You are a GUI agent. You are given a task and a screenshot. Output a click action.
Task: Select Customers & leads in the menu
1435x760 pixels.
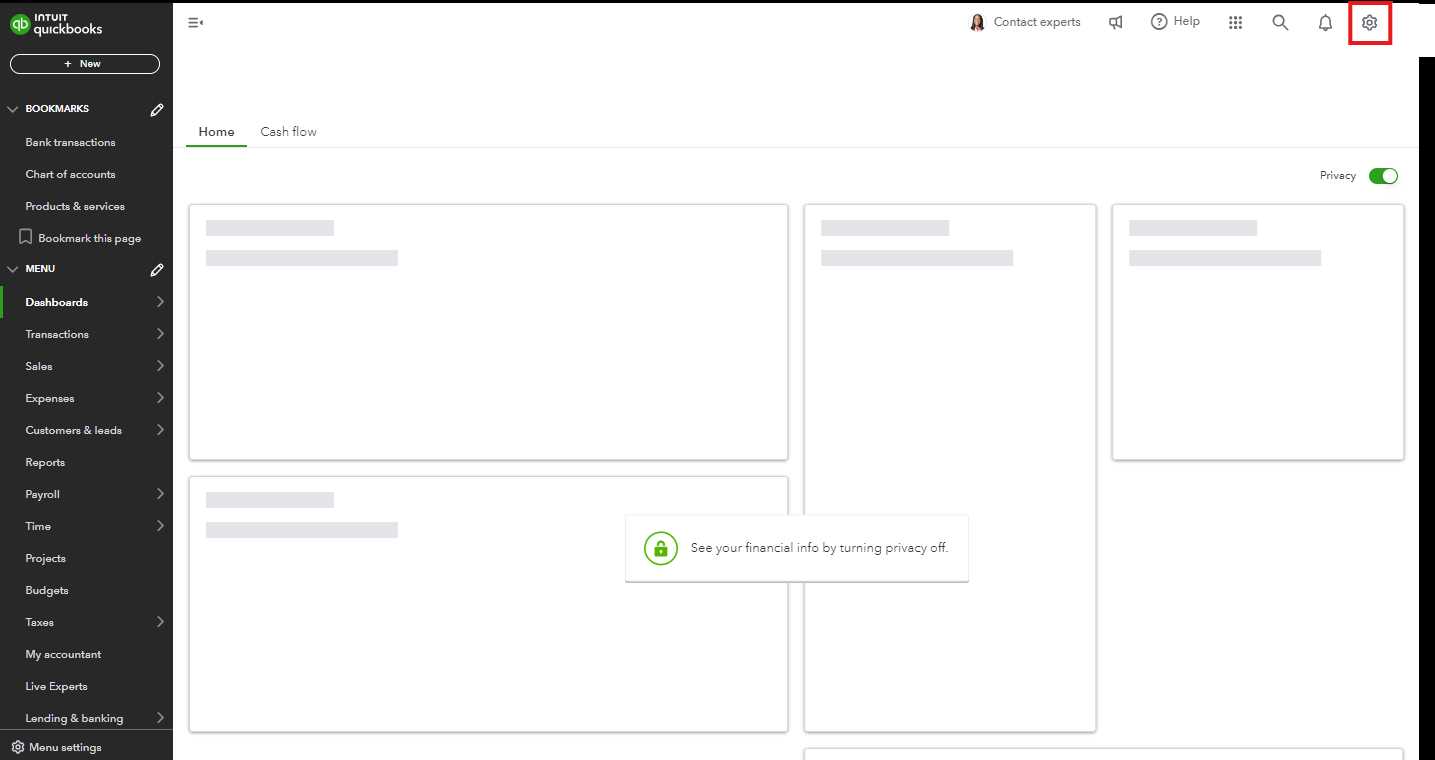(x=73, y=430)
